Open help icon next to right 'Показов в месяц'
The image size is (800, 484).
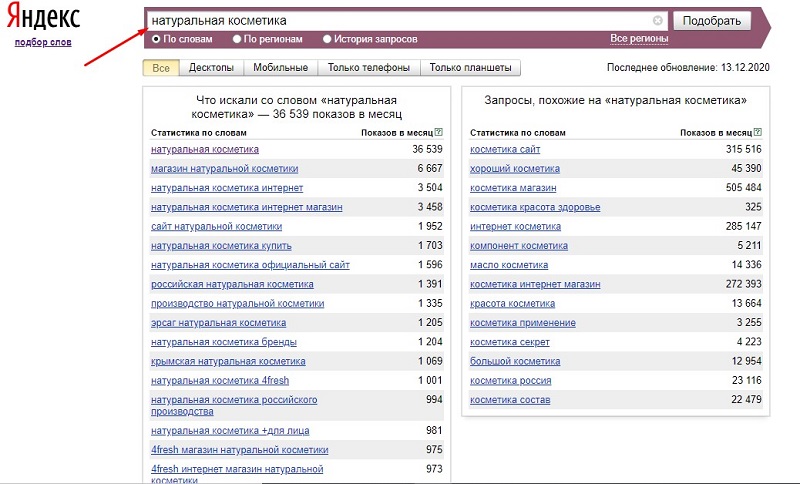pos(758,133)
